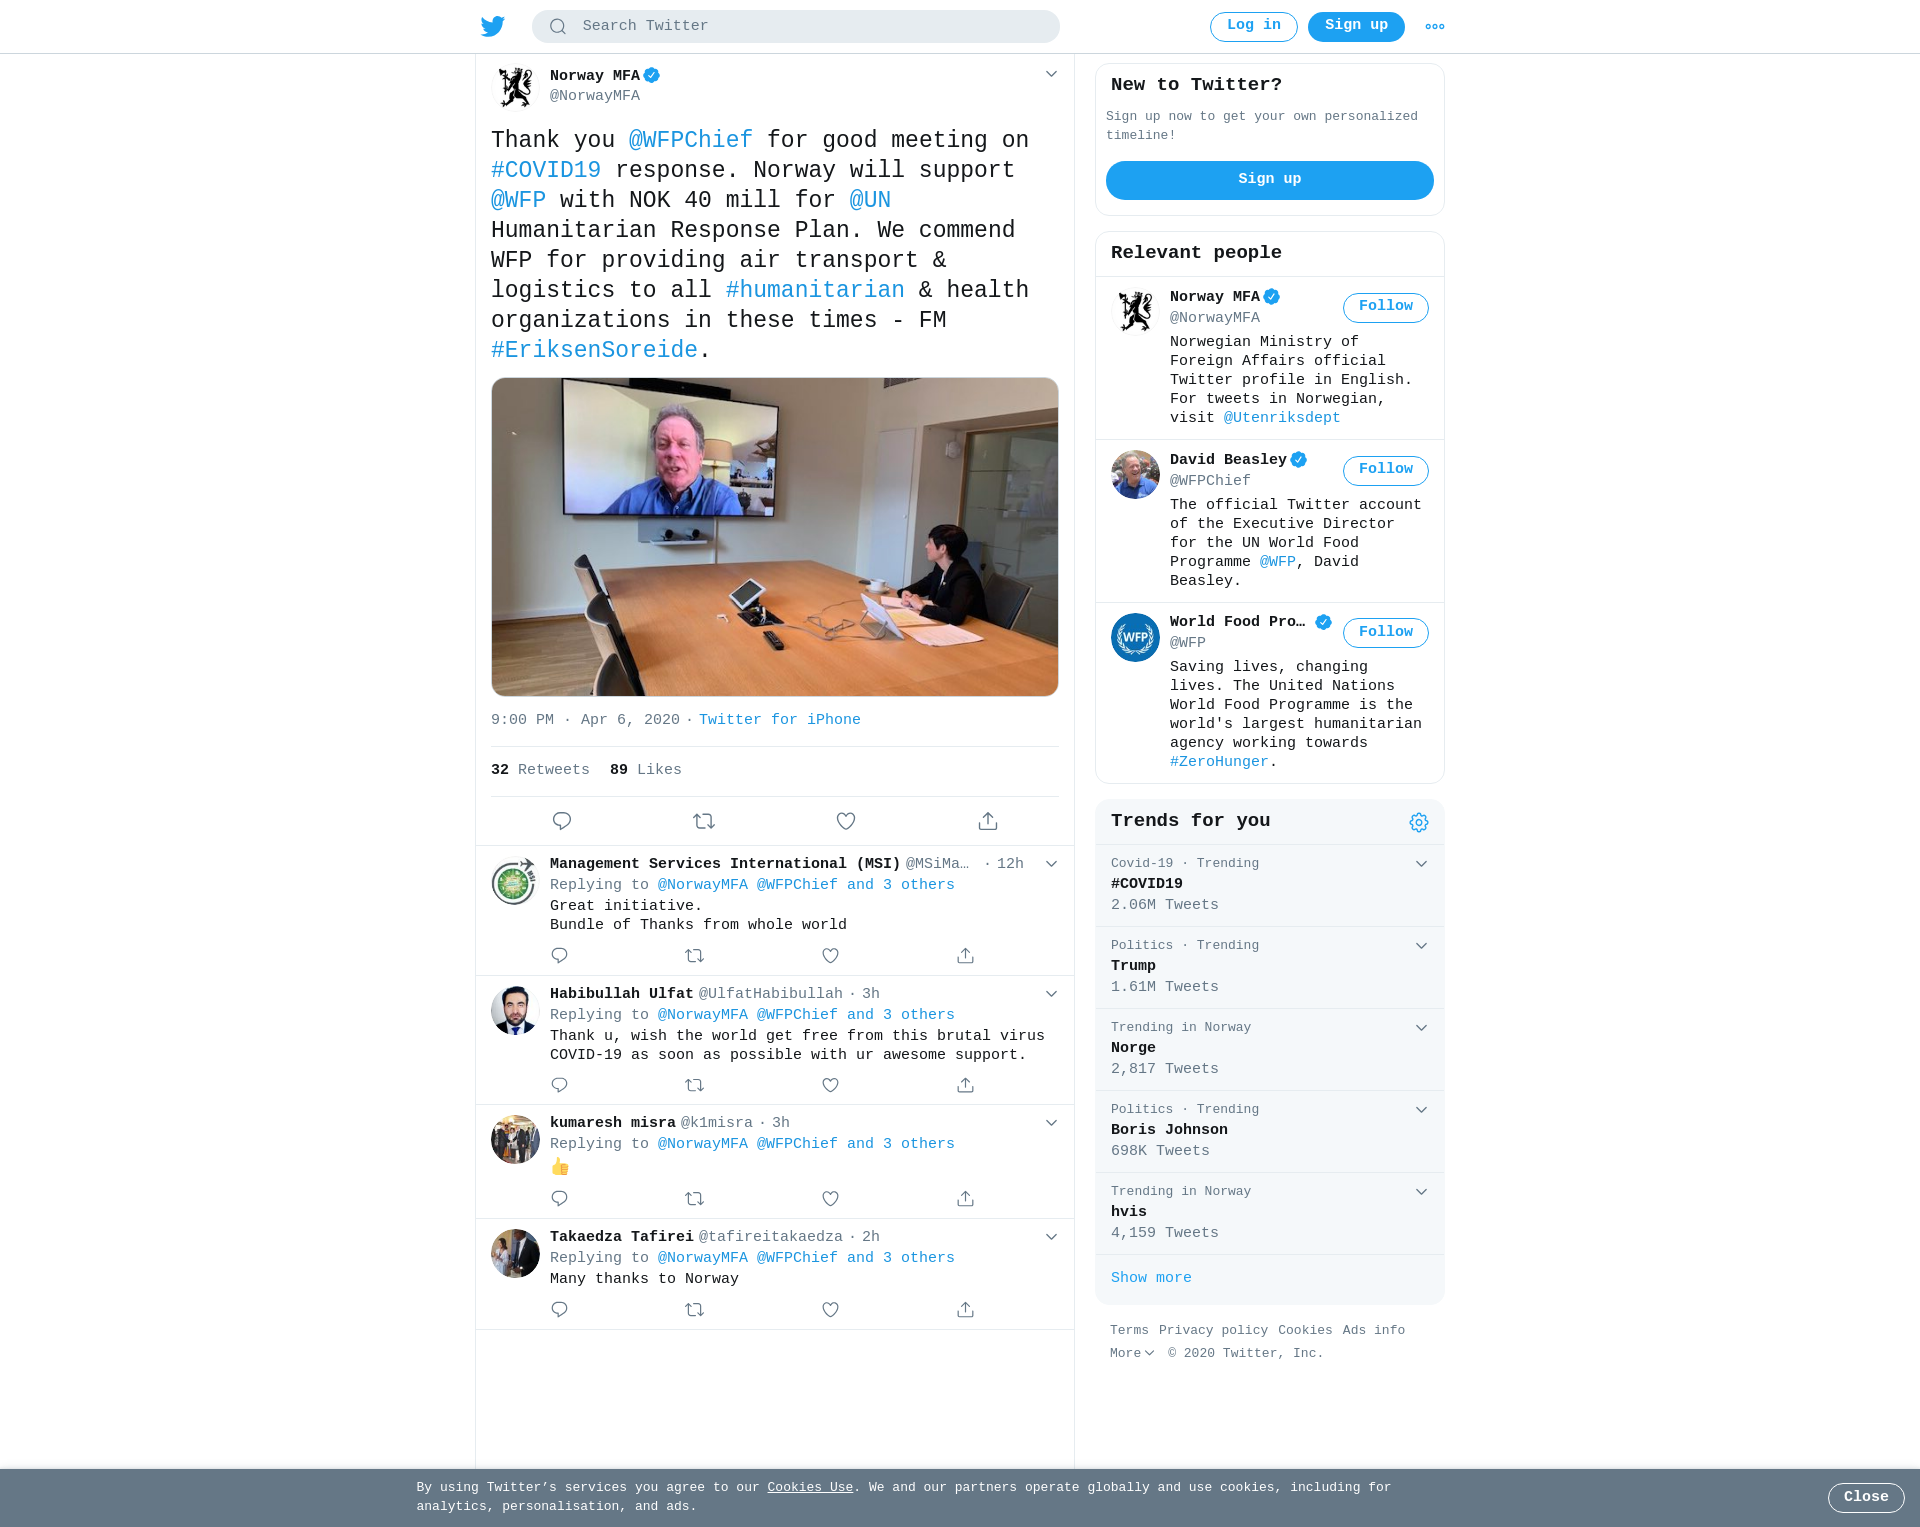Follow the World Food Programme account

(1385, 633)
